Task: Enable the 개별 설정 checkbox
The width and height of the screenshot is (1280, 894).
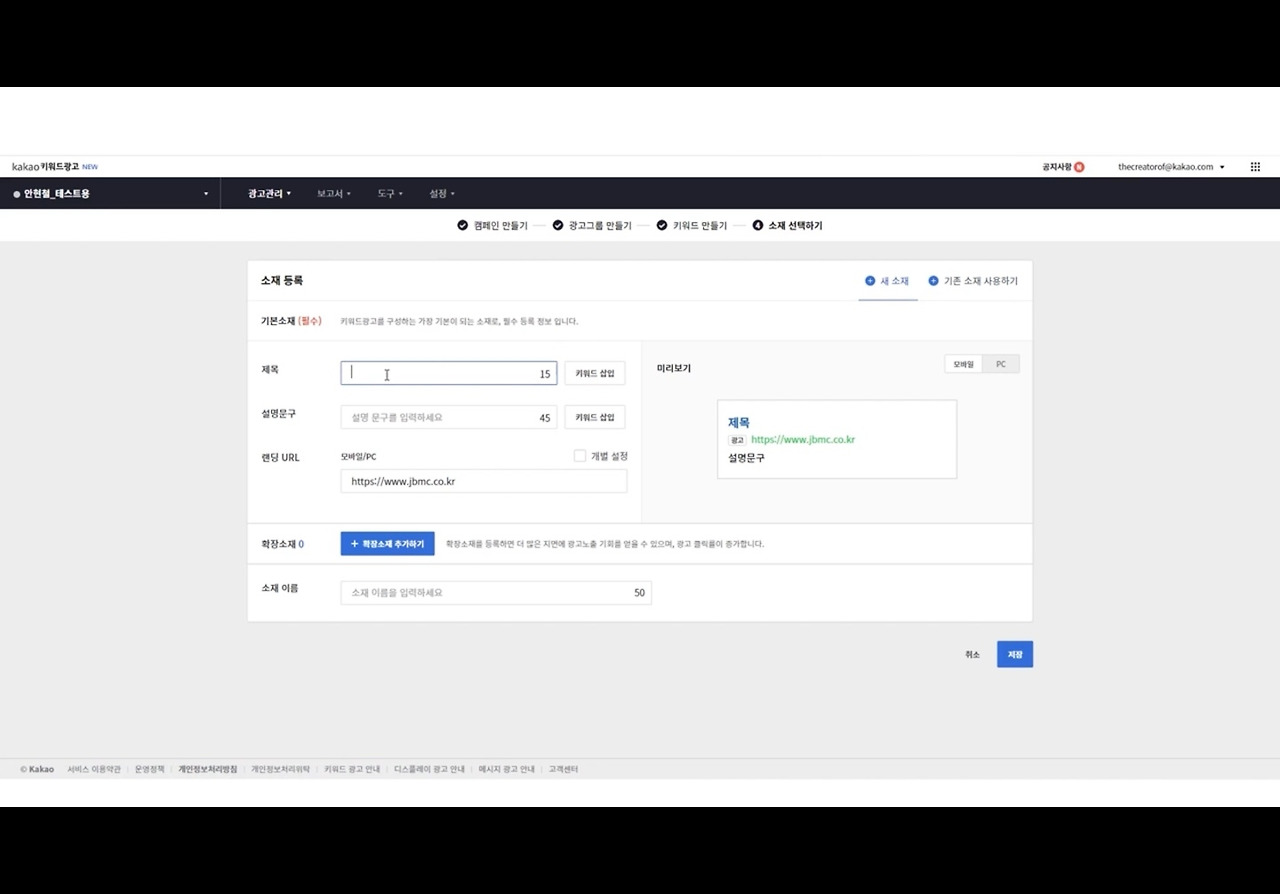Action: [x=580, y=456]
